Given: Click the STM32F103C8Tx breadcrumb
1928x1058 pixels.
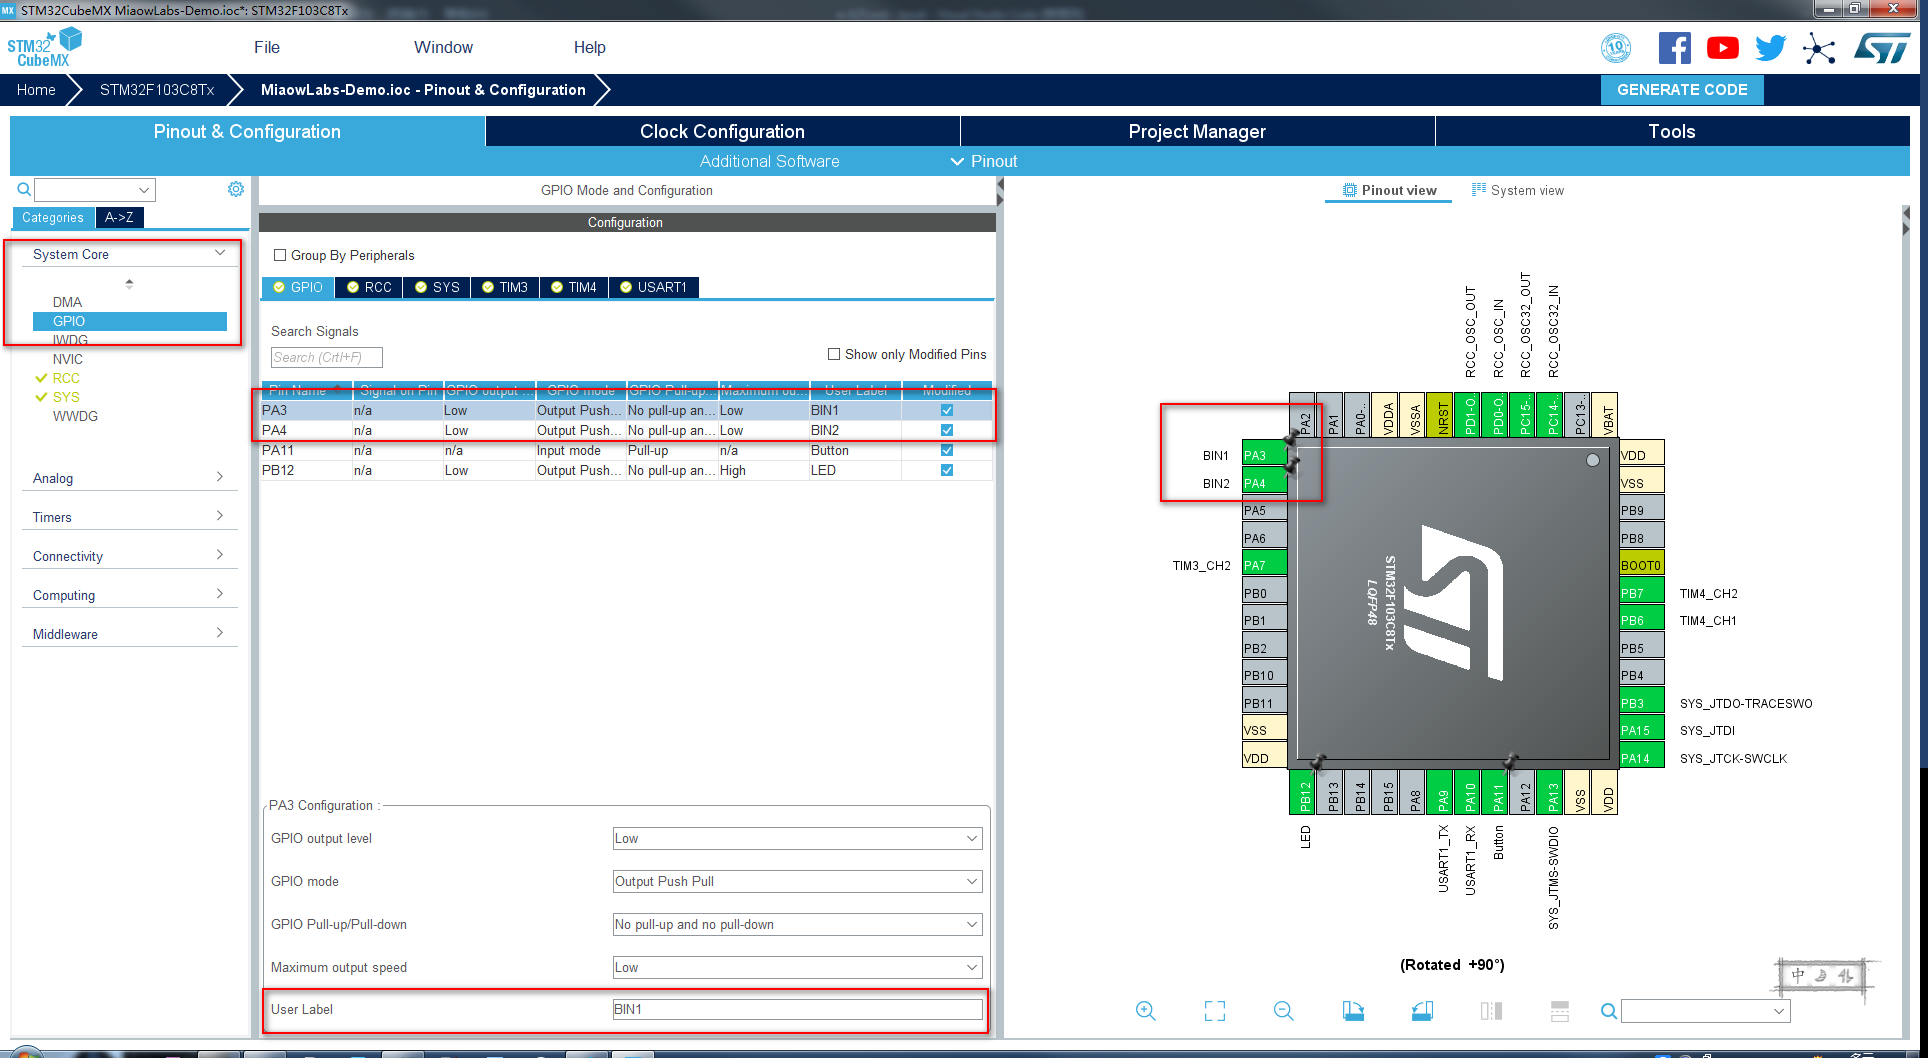Looking at the screenshot, I should point(157,89).
